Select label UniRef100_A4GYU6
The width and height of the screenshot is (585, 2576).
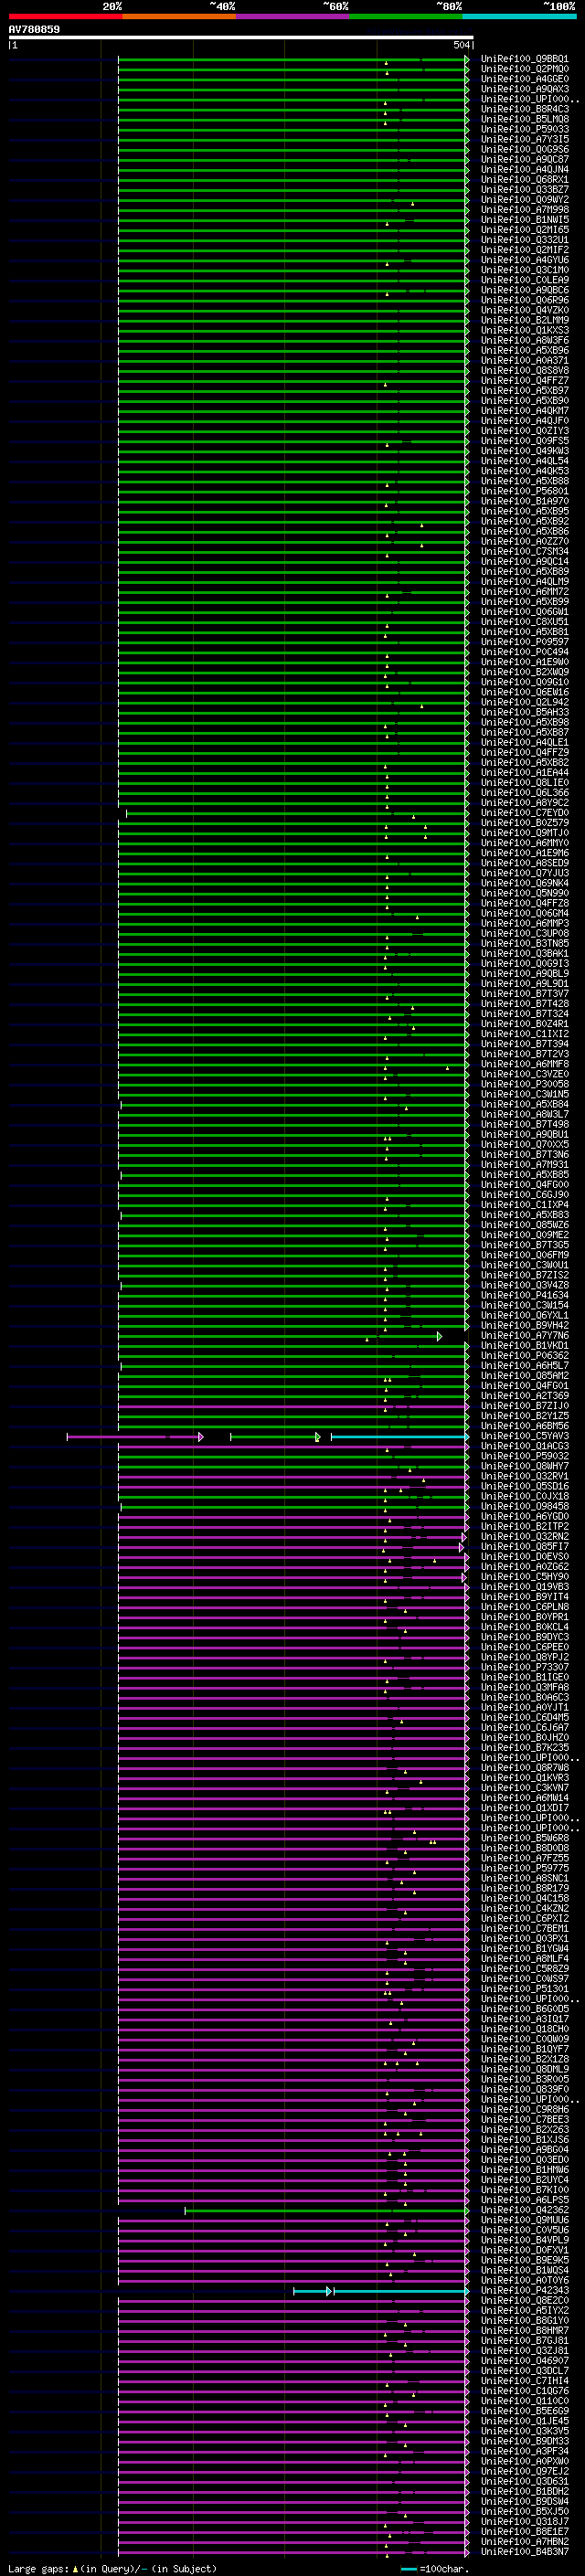tap(524, 260)
